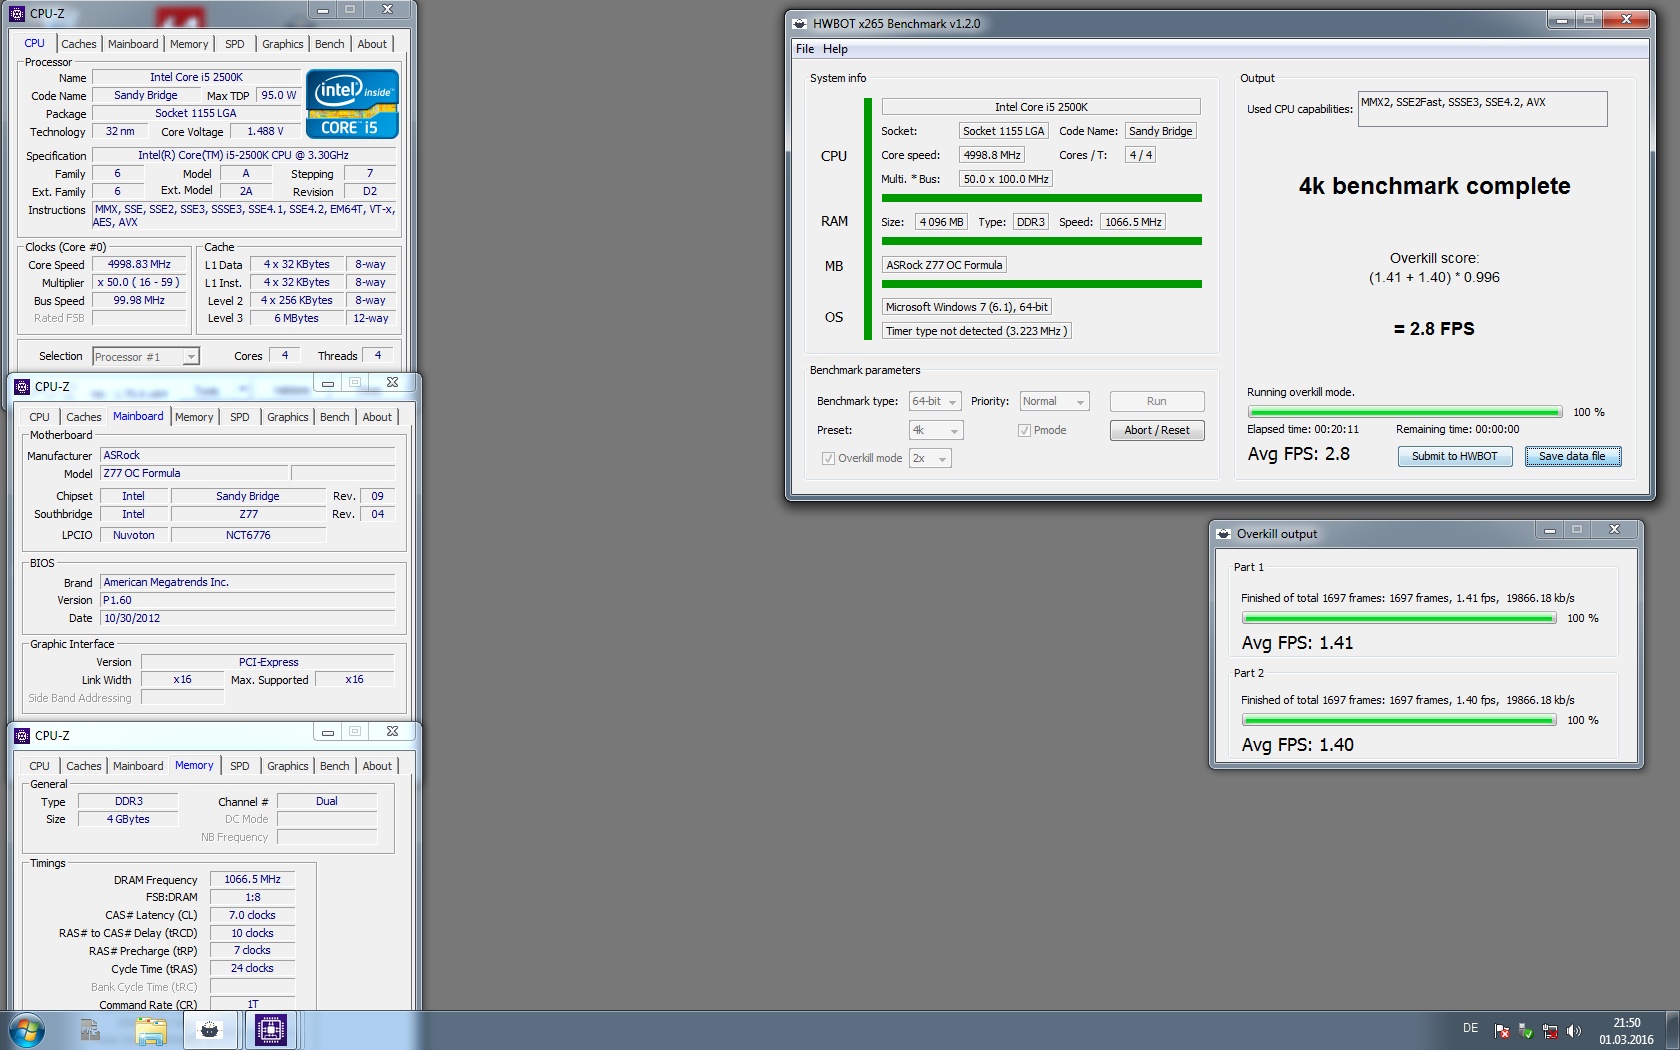Click the Running overkill mode progress bar
This screenshot has height=1050, width=1680.
(x=1405, y=412)
